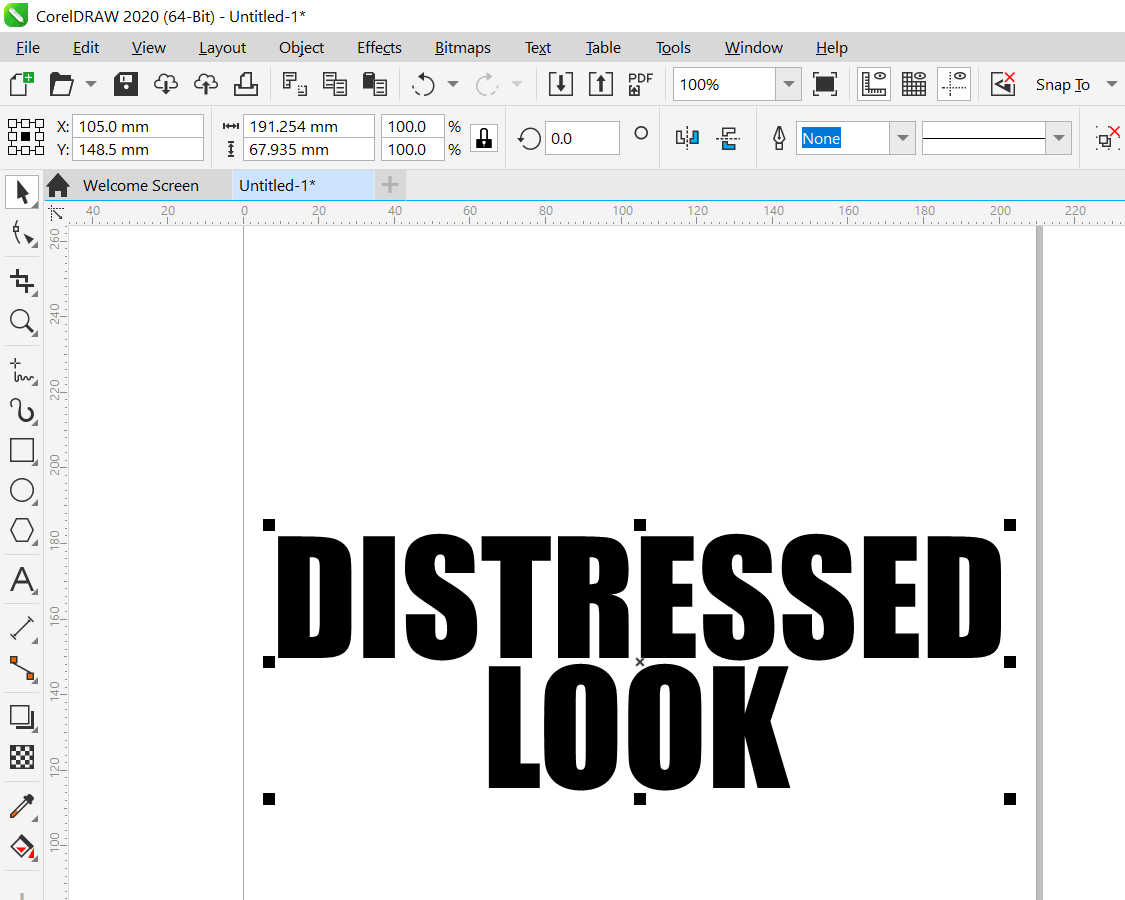
Task: Select the Artistic Media tool
Action: point(22,411)
